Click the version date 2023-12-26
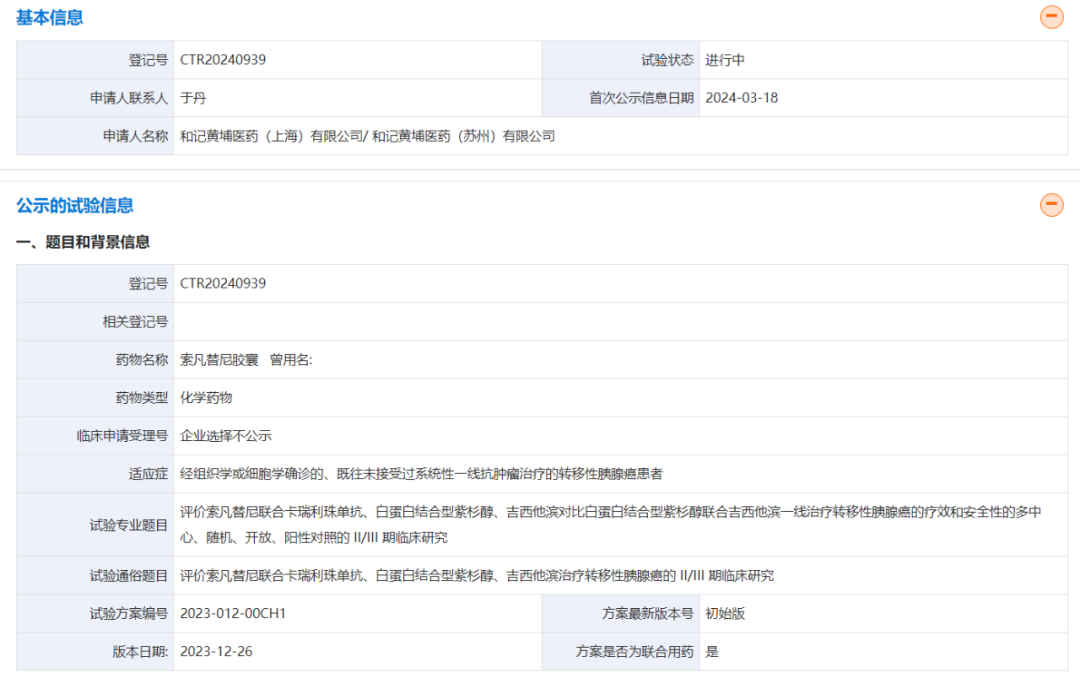Image resolution: width=1080 pixels, height=678 pixels. point(220,650)
